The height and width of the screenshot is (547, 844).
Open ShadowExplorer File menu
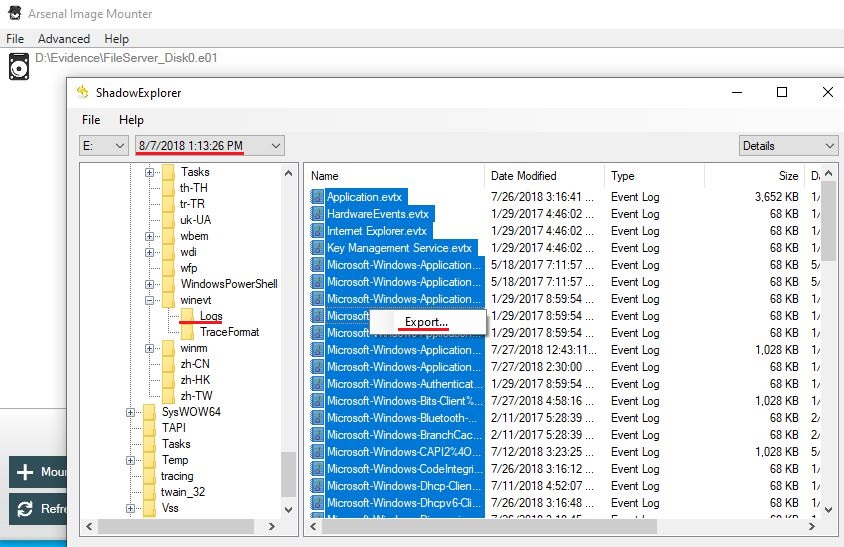(x=91, y=120)
